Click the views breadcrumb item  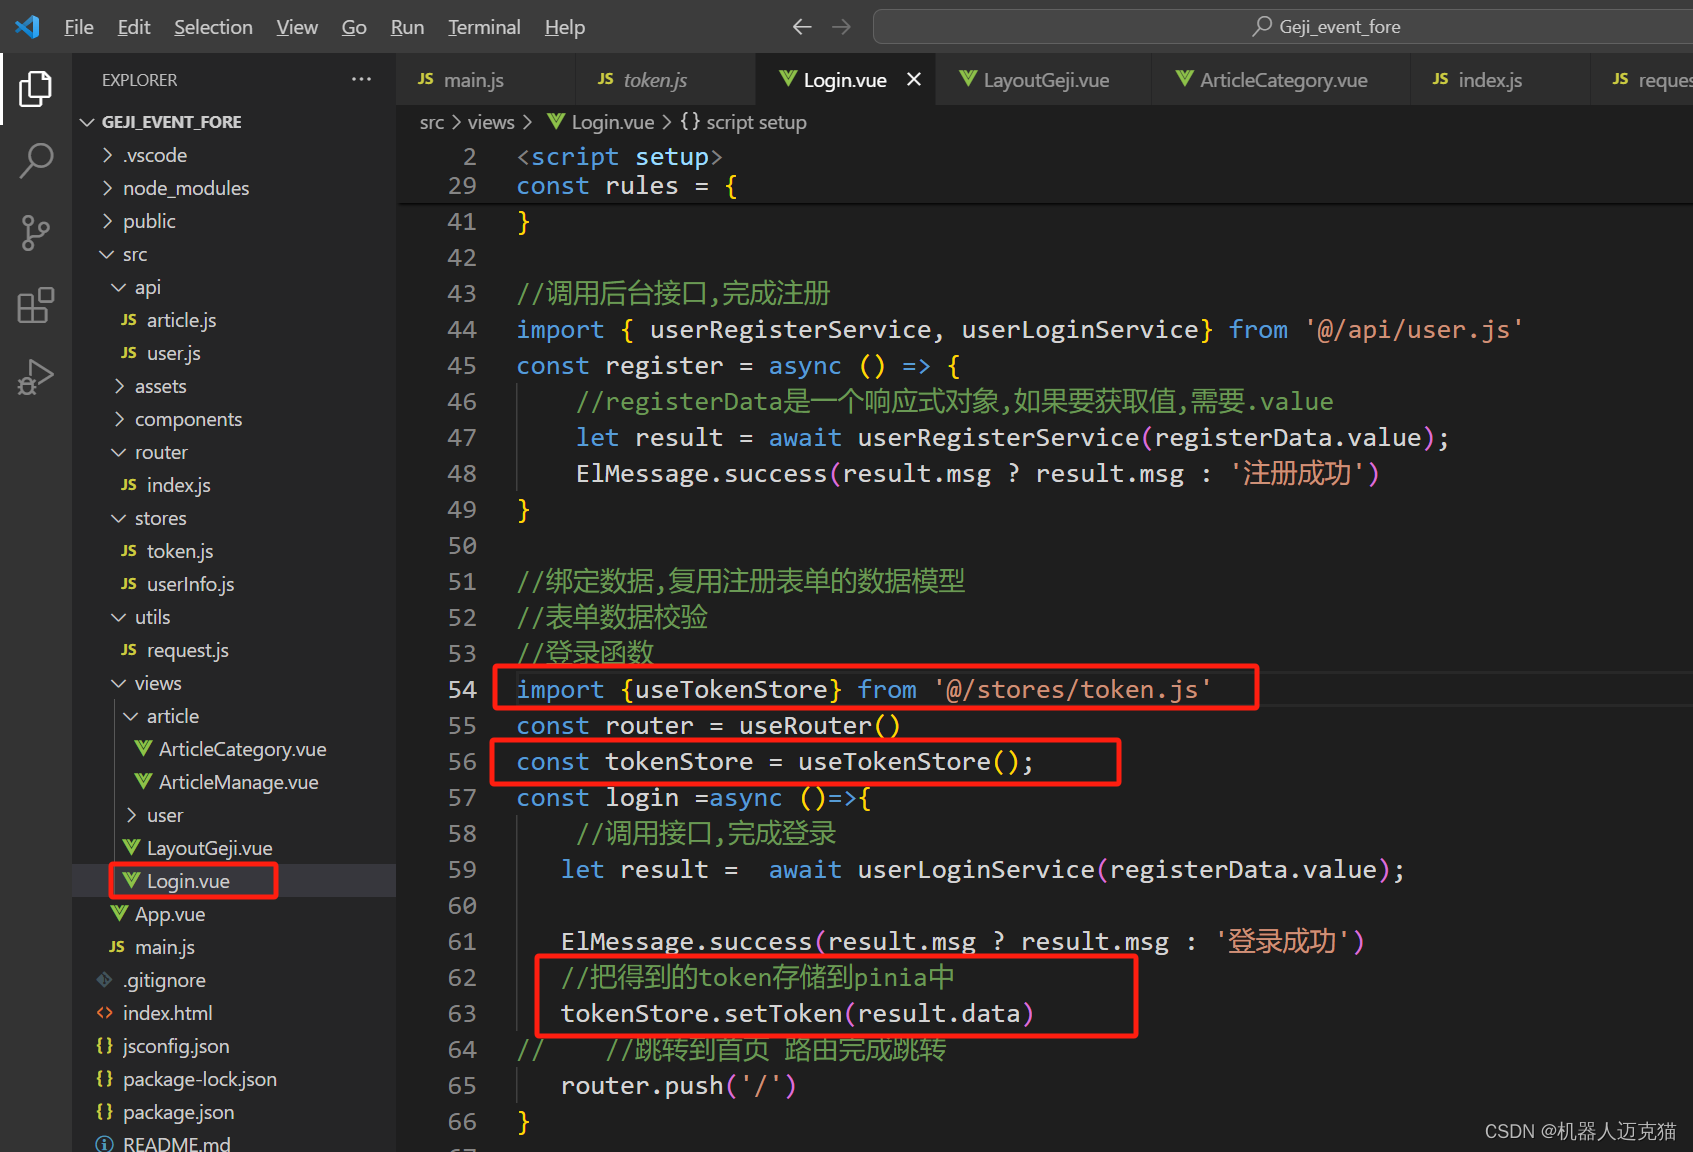[x=491, y=121]
